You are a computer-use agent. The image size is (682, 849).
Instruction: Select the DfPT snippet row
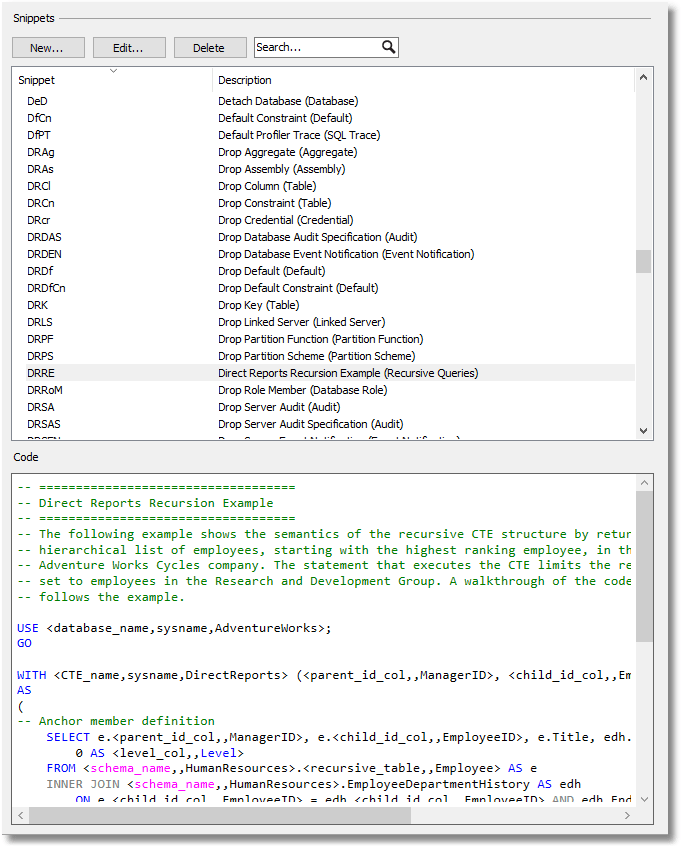(x=330, y=135)
